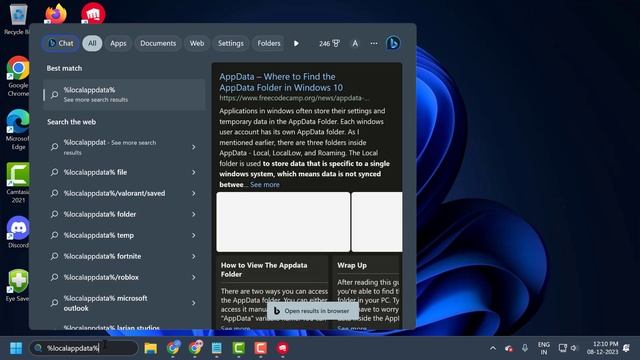Open freecodecamp.org URL under title
Screen dimensions: 640x360
click(294, 98)
